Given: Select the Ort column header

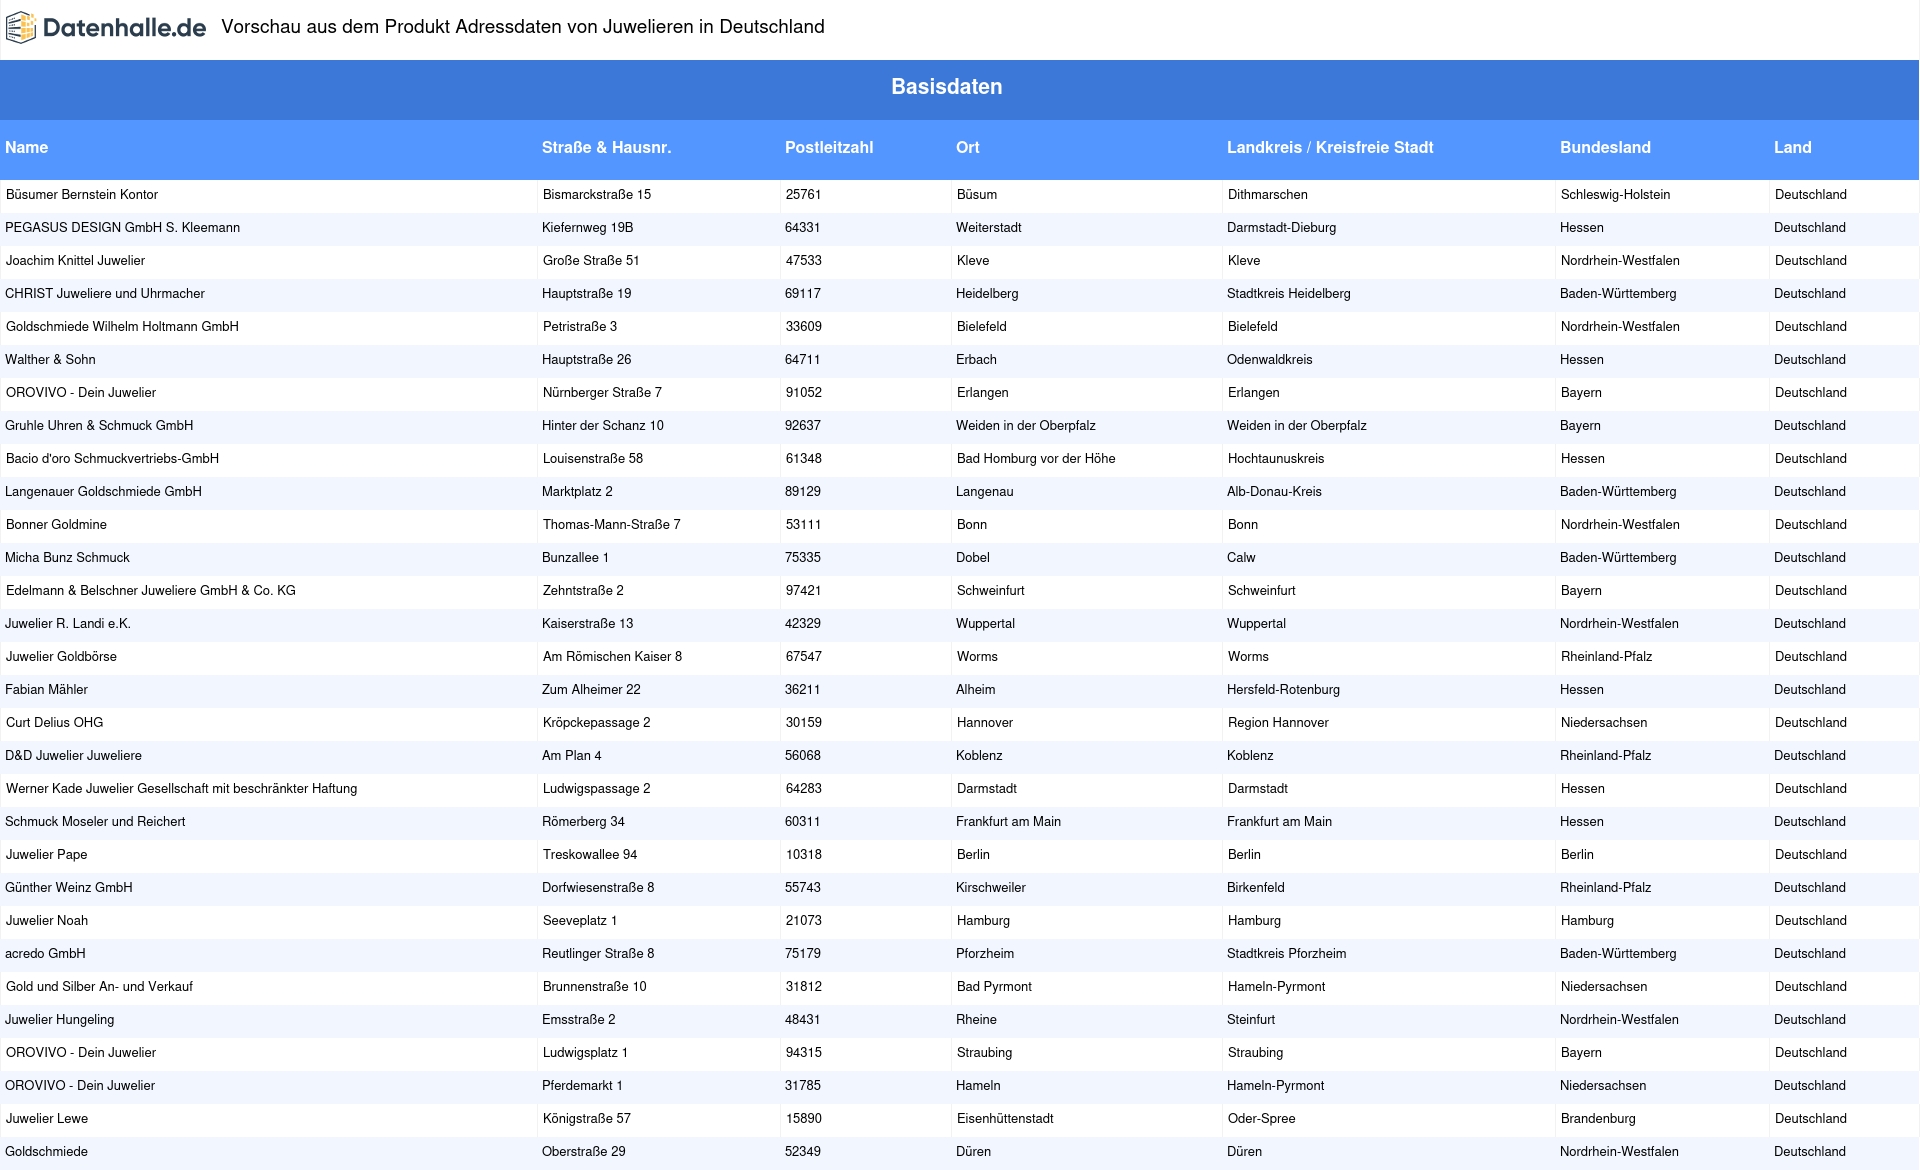Looking at the screenshot, I should pyautogui.click(x=968, y=147).
